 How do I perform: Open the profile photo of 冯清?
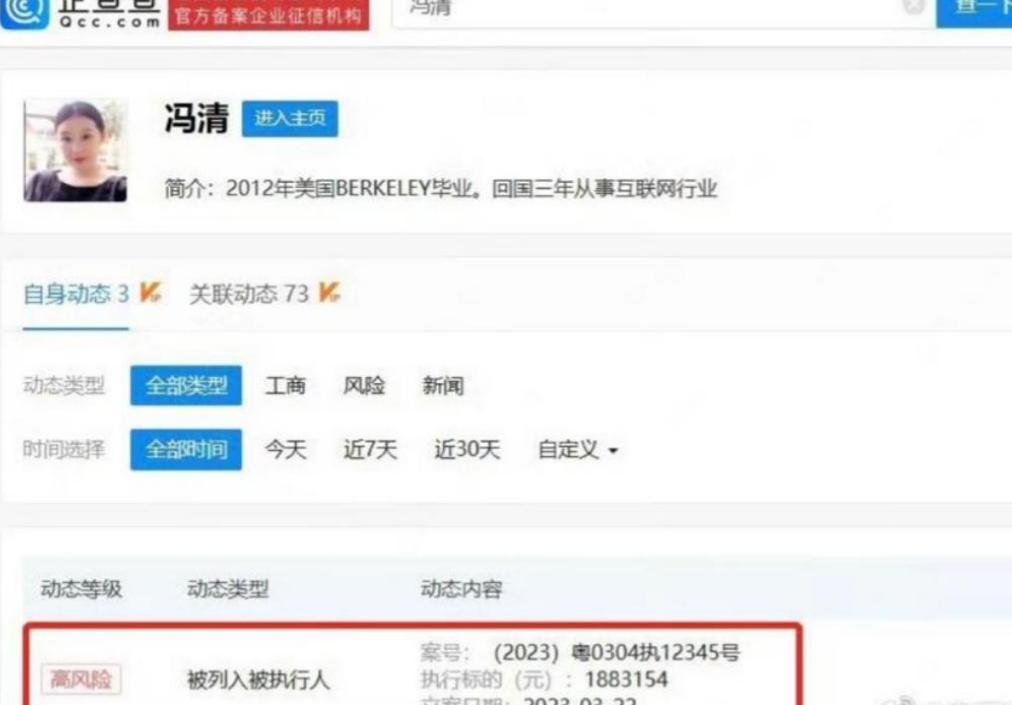tap(76, 150)
